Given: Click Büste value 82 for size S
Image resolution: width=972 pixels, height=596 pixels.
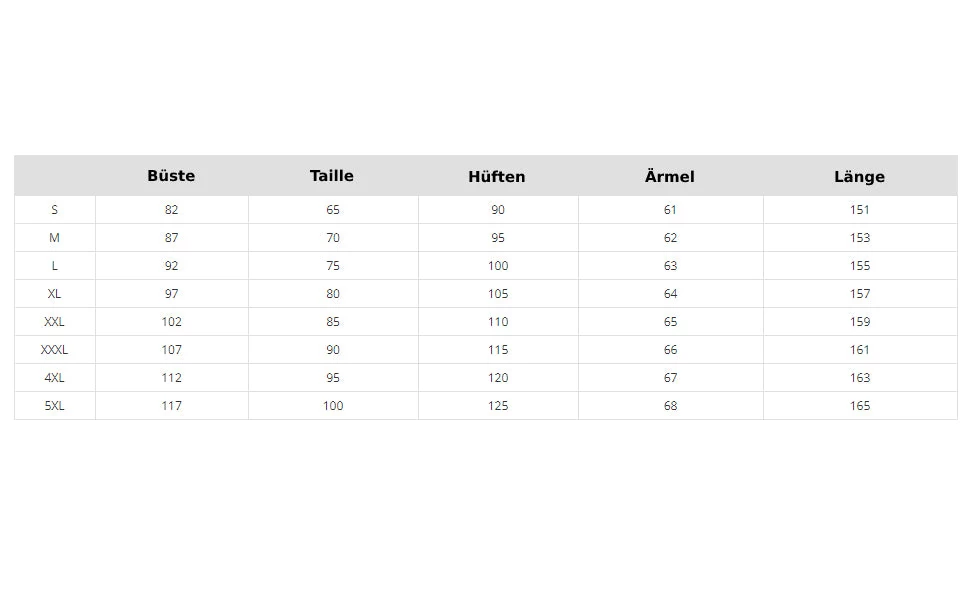Looking at the screenshot, I should 172,210.
